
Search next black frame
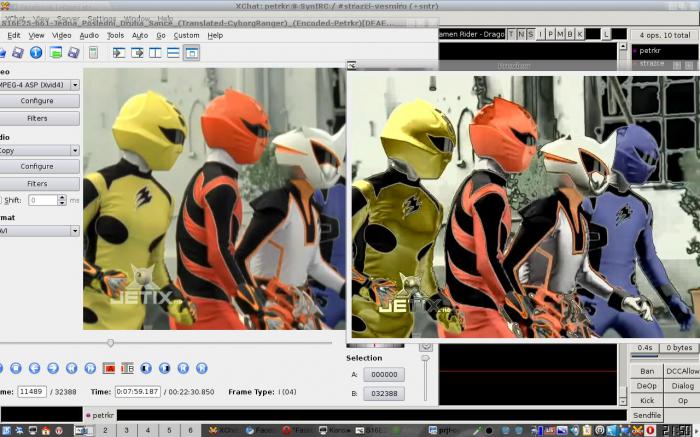pos(165,368)
